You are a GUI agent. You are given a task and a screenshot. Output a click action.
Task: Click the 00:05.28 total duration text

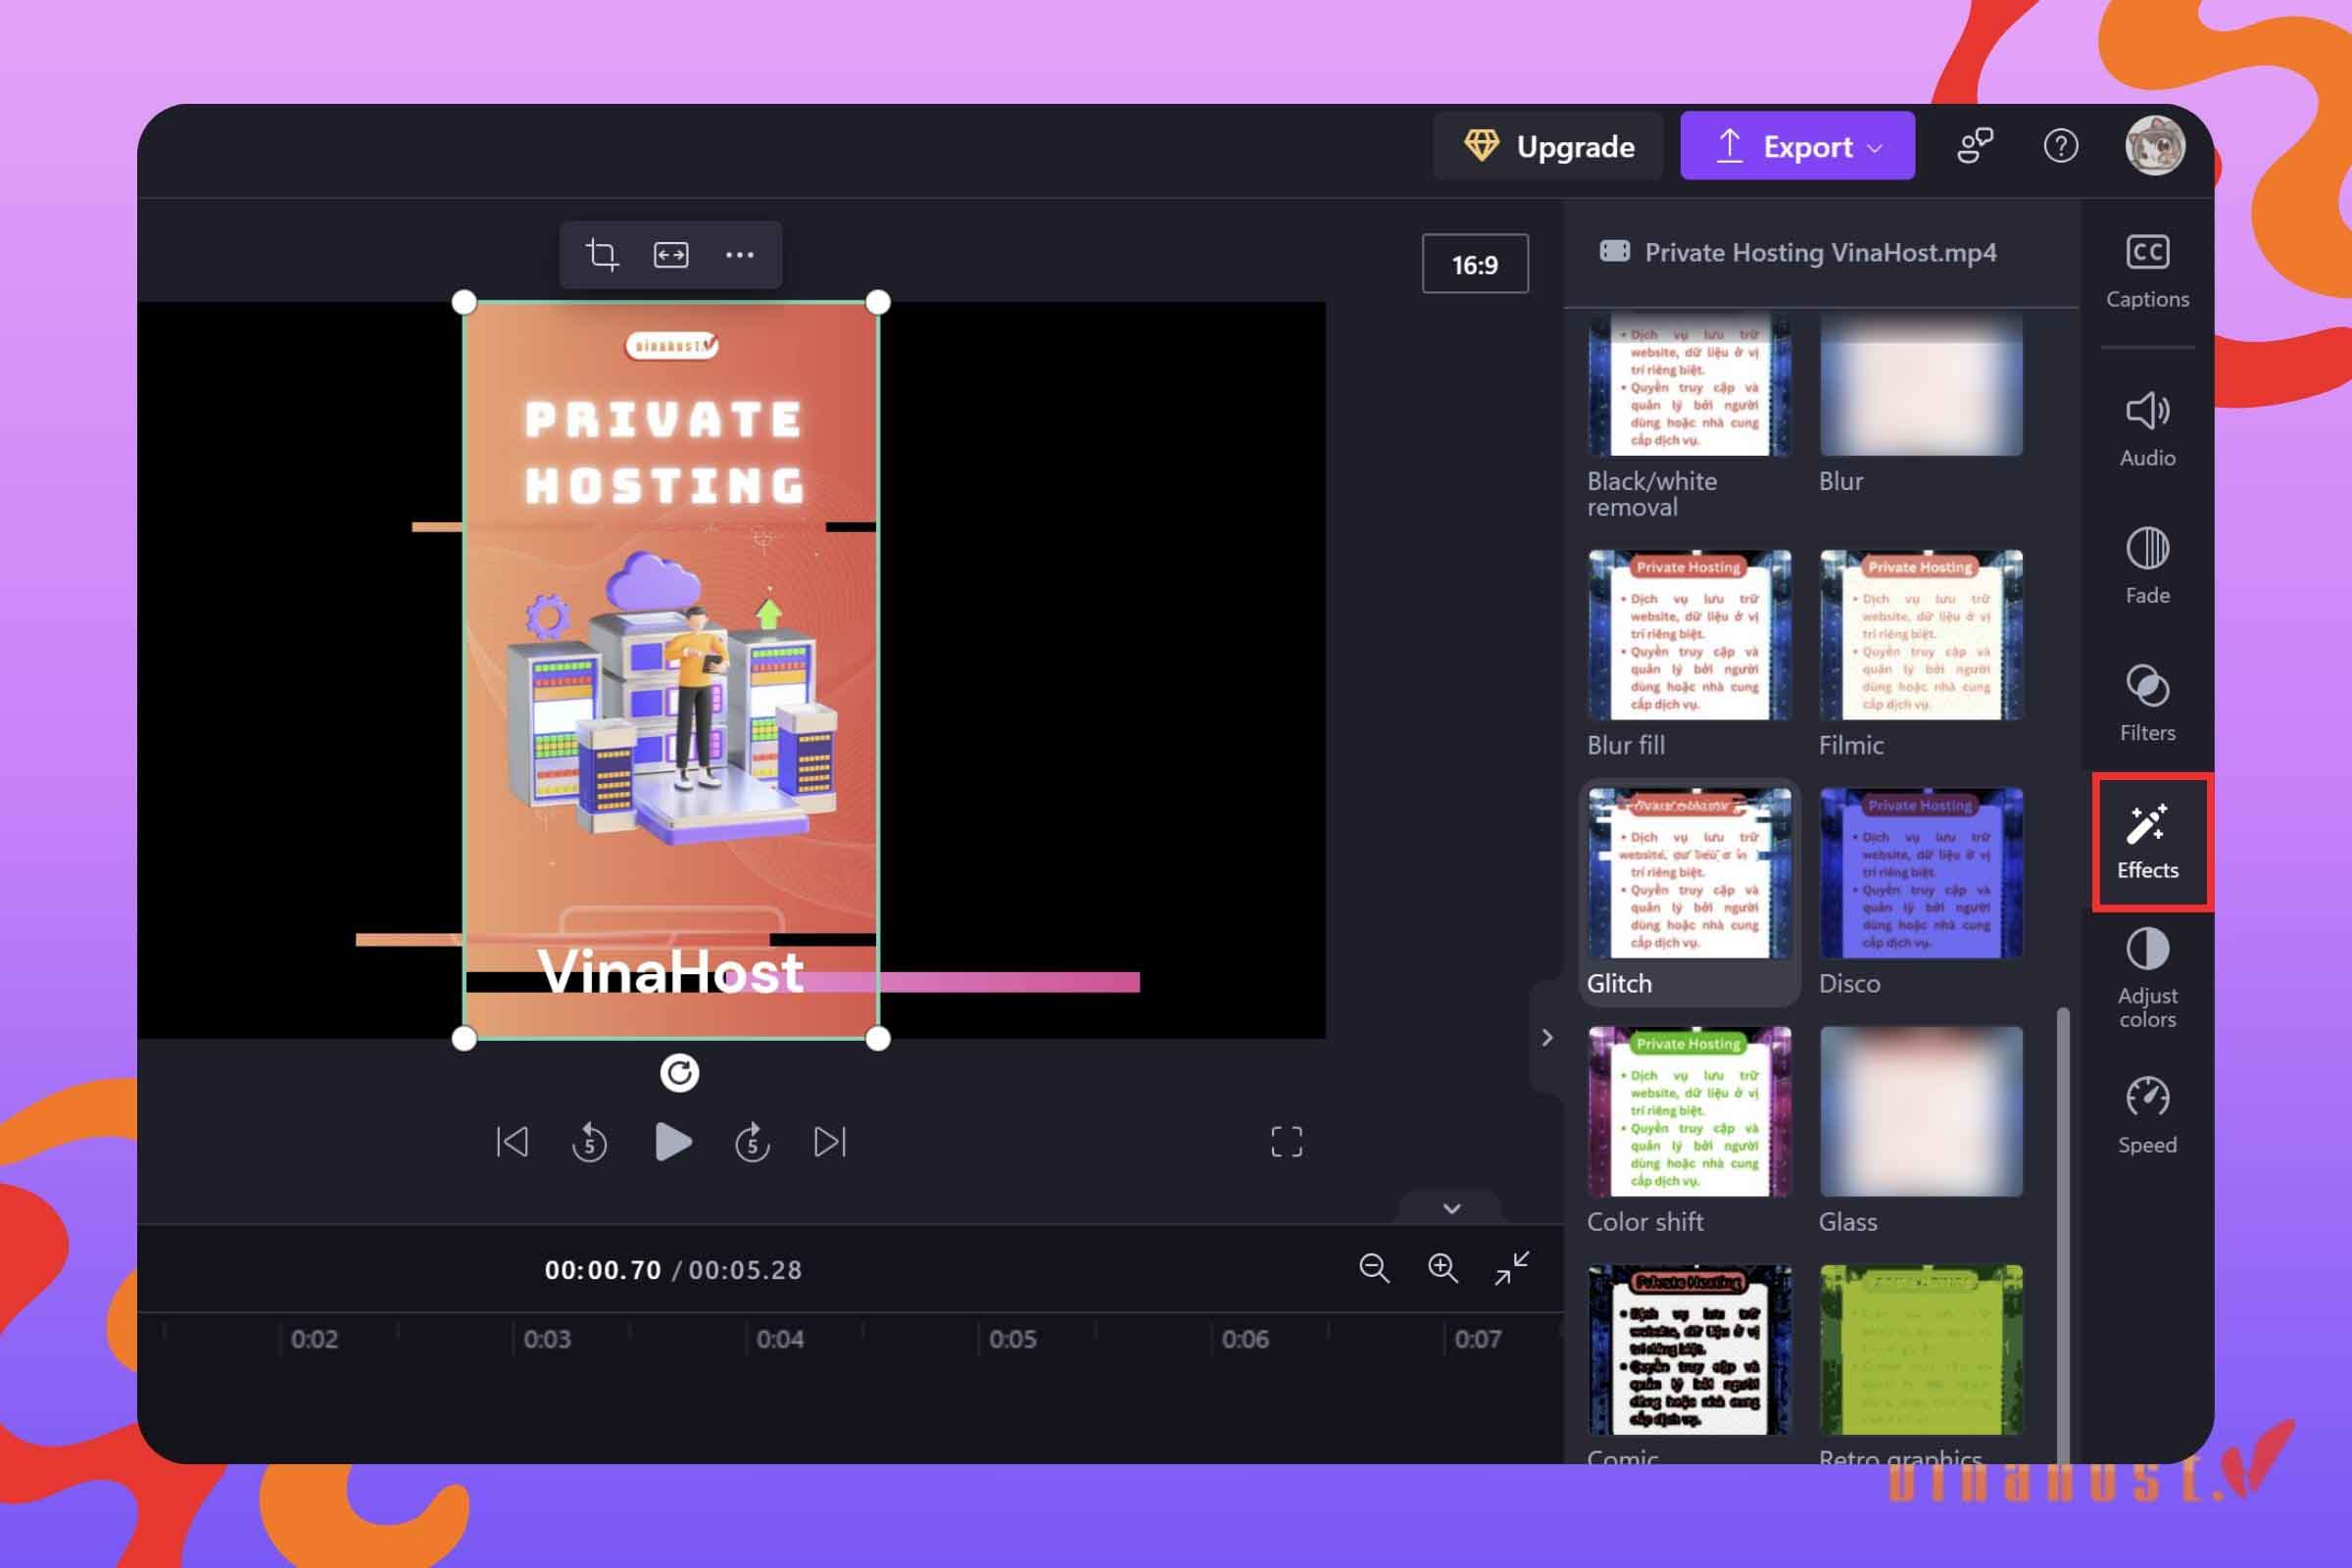coord(745,1270)
